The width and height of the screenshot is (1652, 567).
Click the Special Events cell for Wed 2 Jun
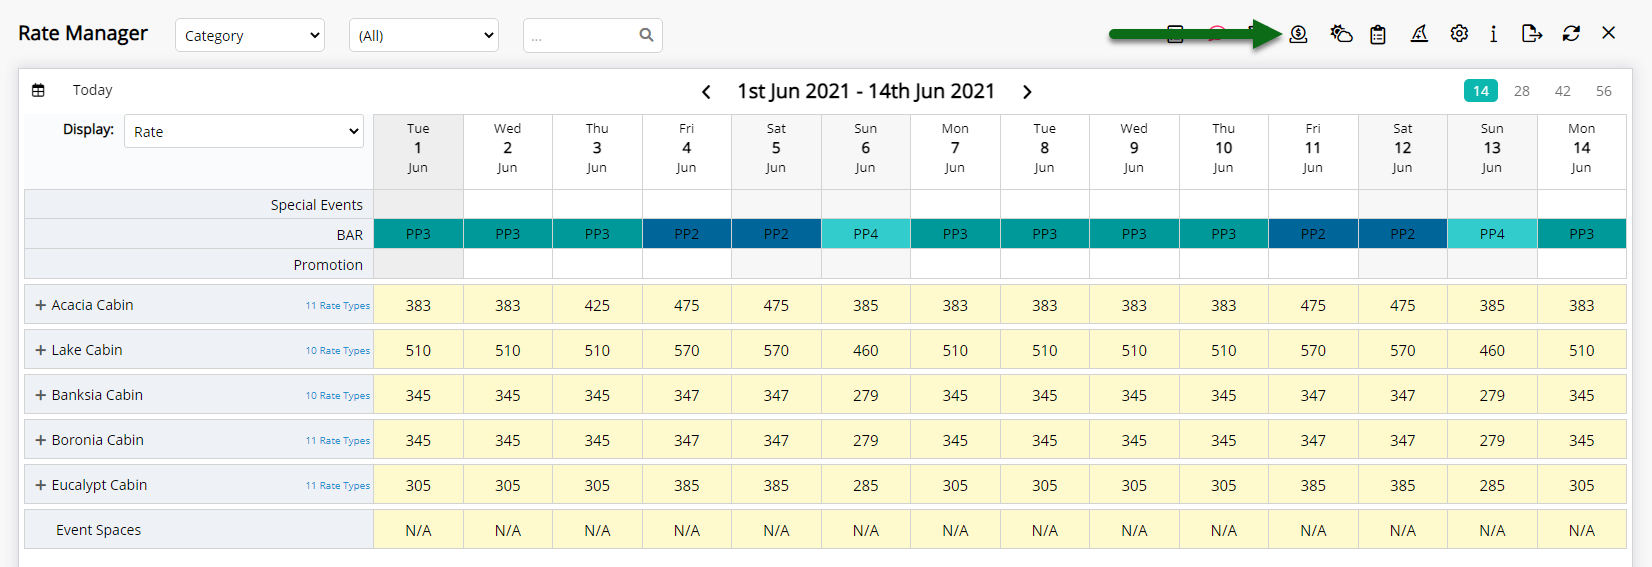[x=508, y=204]
